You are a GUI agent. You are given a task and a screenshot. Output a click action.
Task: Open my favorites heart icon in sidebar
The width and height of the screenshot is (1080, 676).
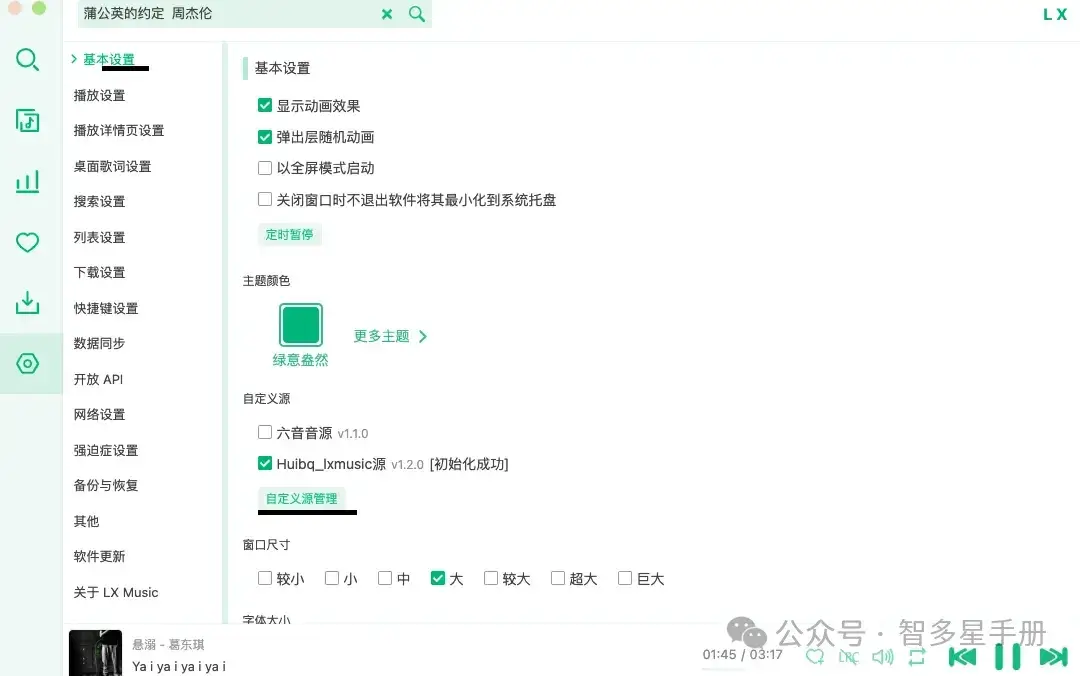28,242
